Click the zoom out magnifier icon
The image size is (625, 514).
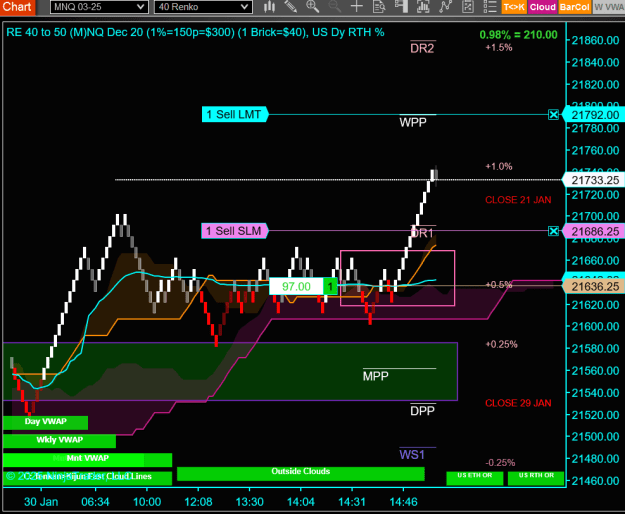334,7
